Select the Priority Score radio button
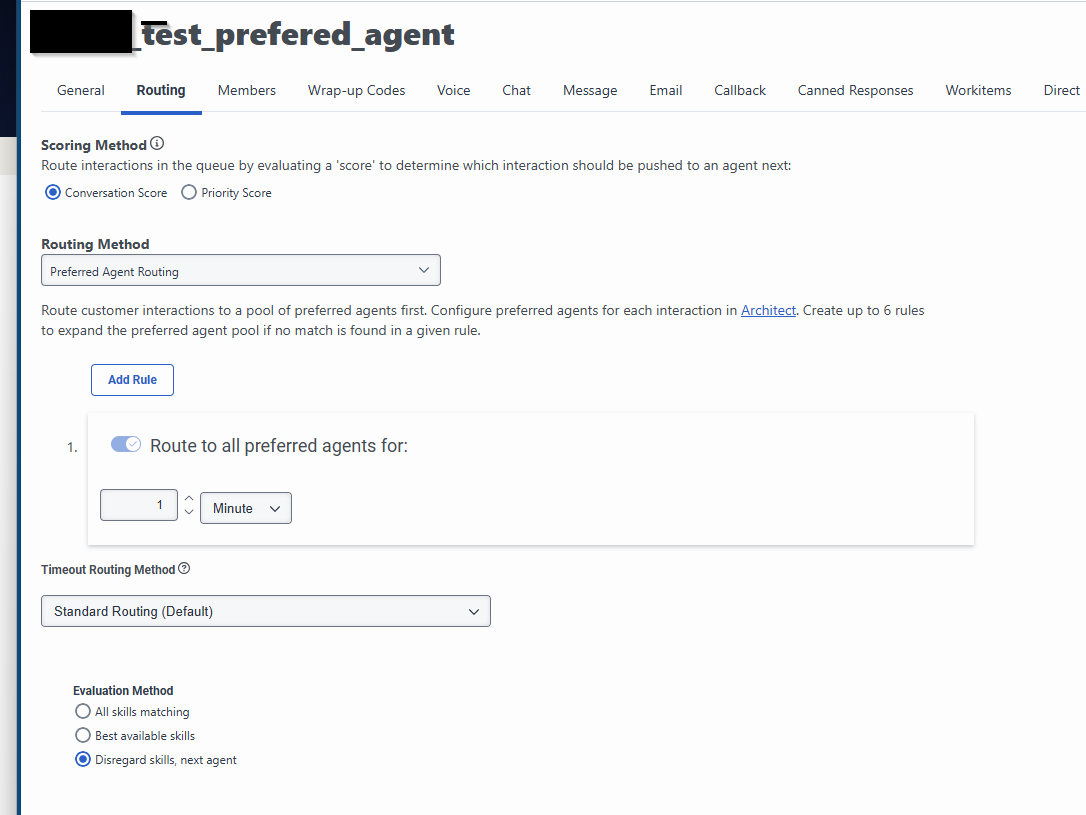 pyautogui.click(x=189, y=193)
